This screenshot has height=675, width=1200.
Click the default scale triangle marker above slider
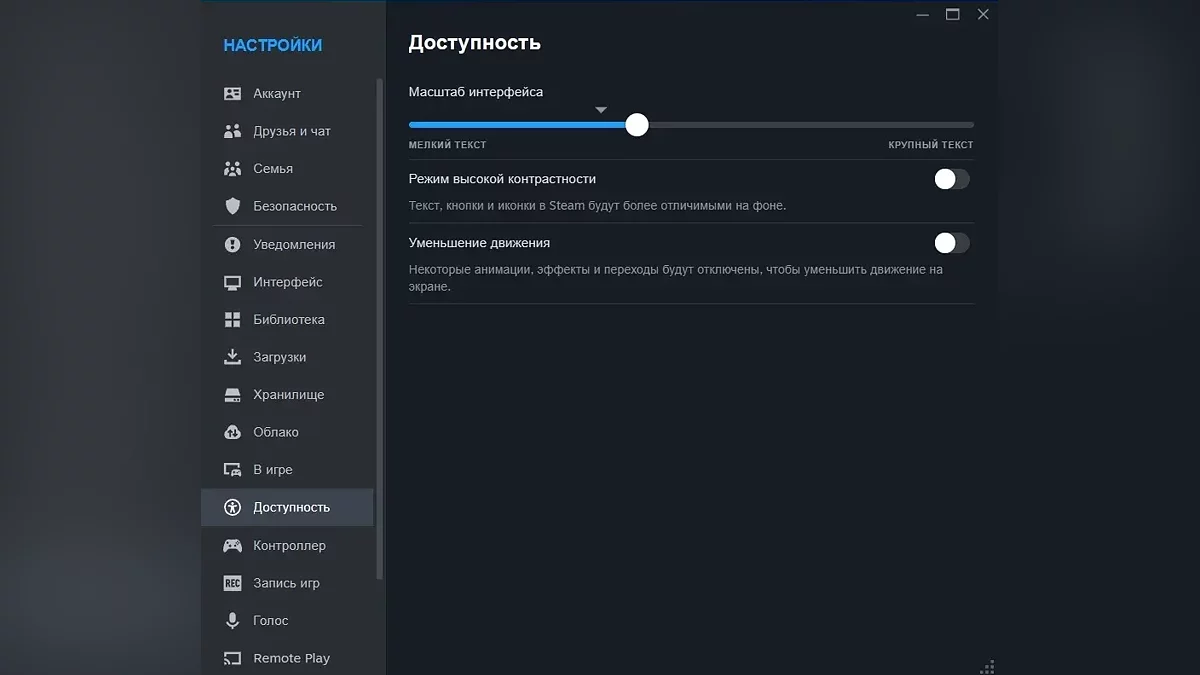coord(601,110)
